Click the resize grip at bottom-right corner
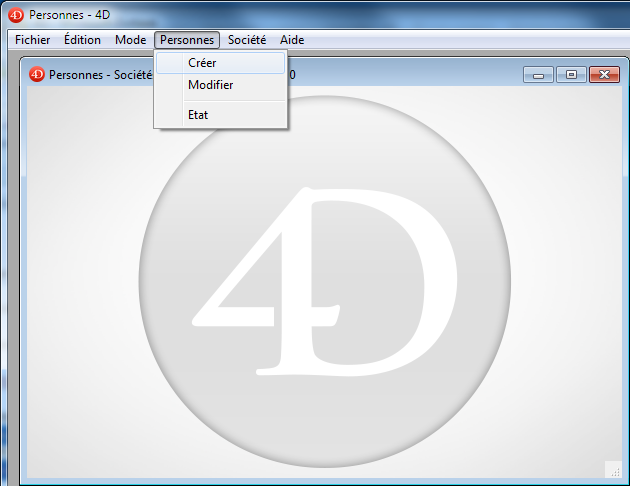 pos(612,469)
